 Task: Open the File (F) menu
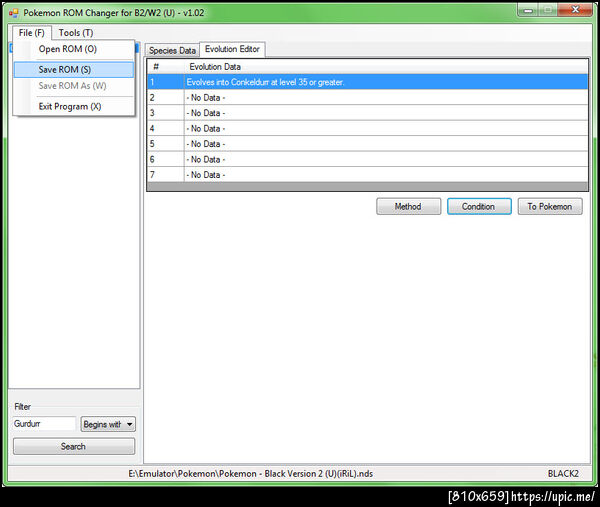[x=31, y=33]
